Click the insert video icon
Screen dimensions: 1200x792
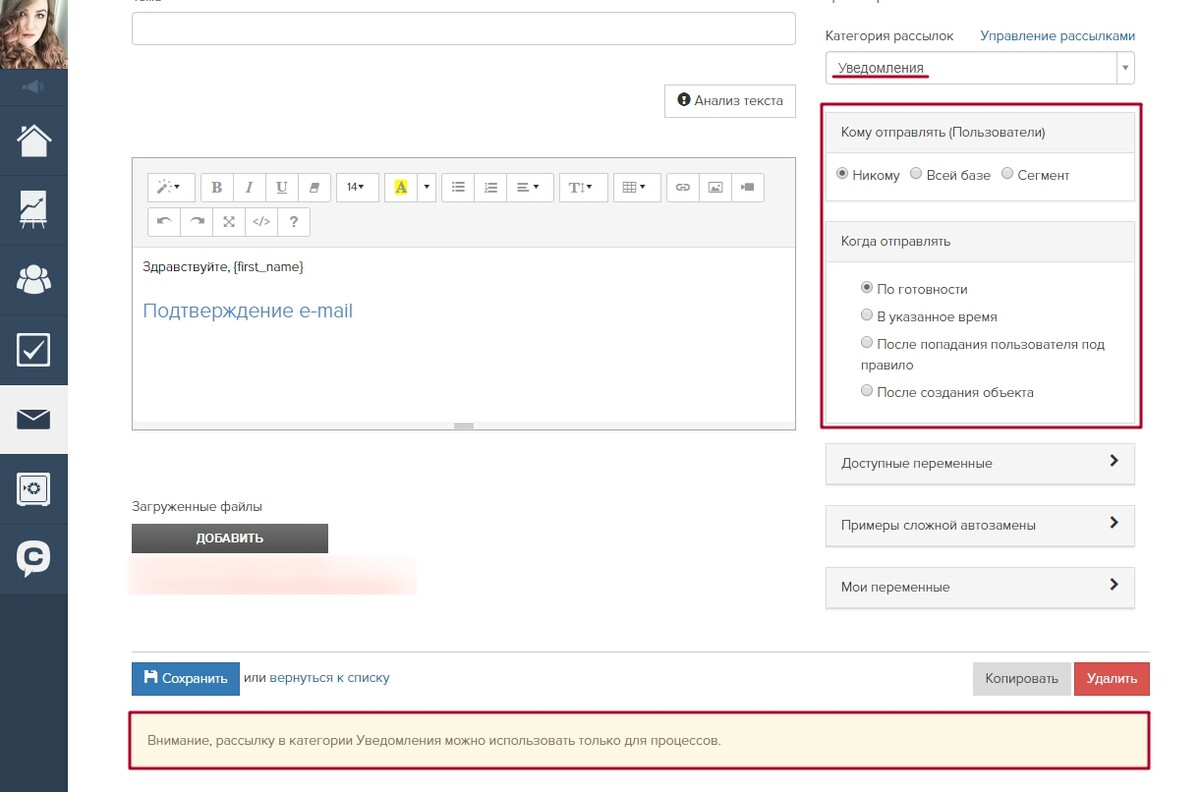[748, 187]
